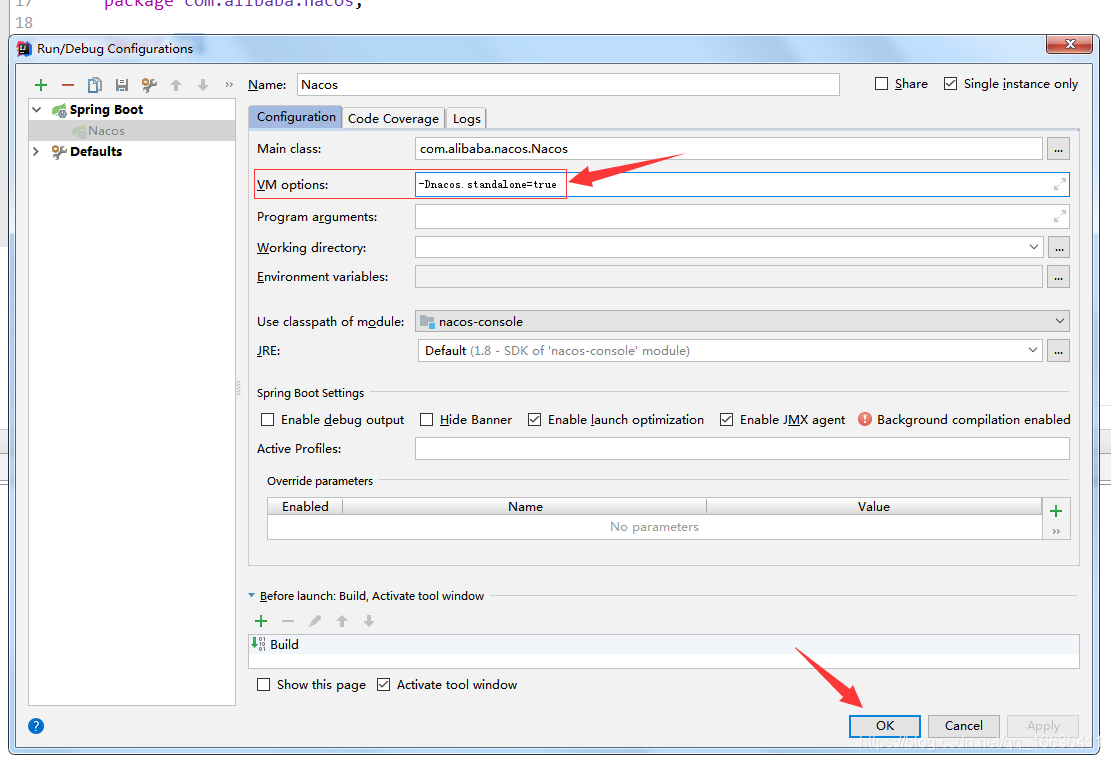Viewport: 1111px width, 761px height.
Task: Toggle Show this page checkbox
Action: click(x=264, y=684)
